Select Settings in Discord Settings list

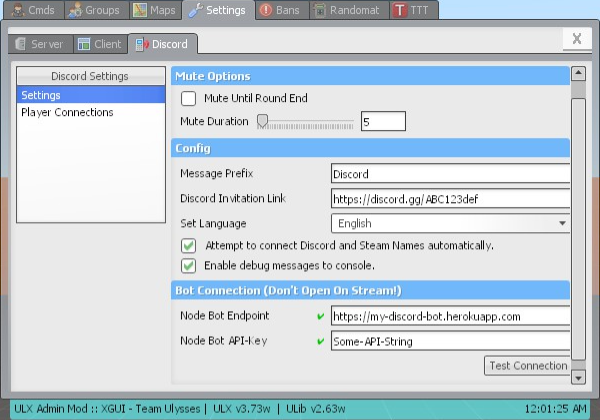[91, 95]
